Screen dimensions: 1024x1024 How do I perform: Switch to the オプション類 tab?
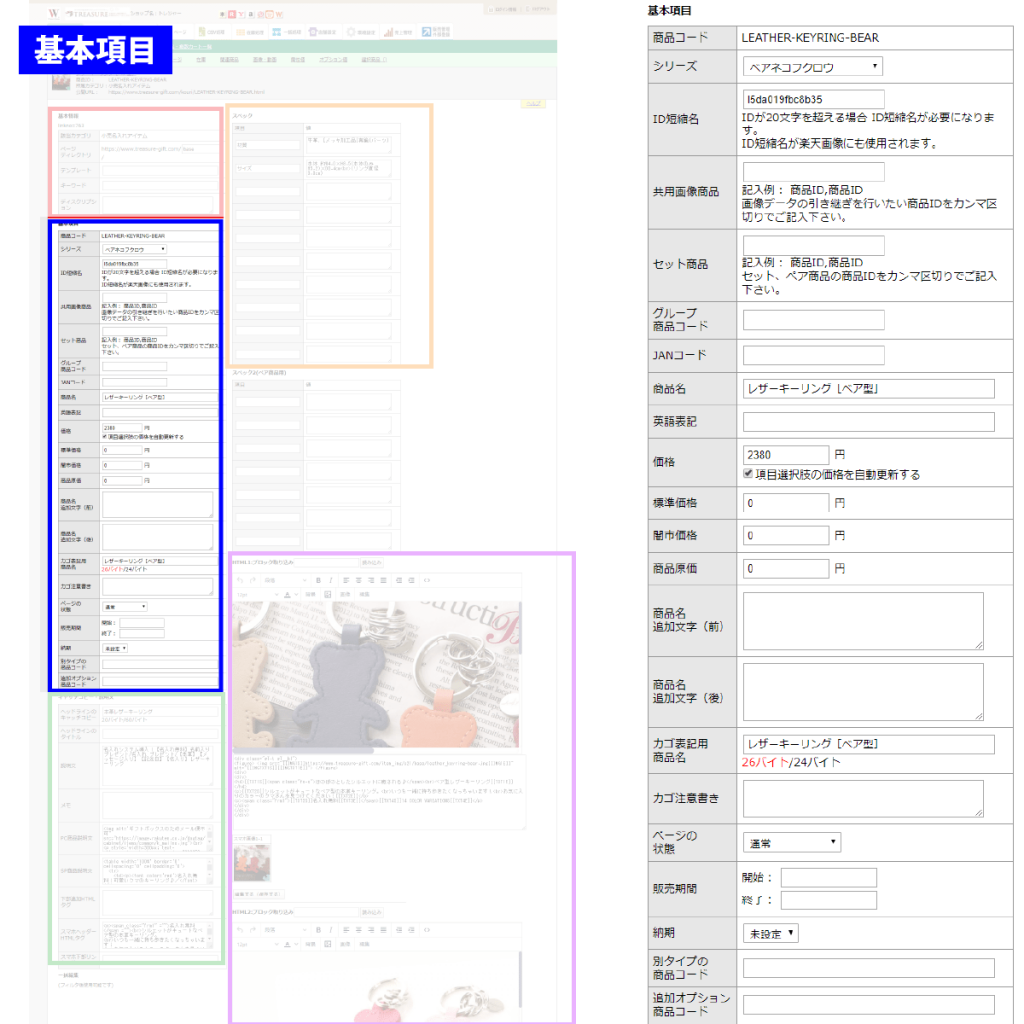click(331, 60)
